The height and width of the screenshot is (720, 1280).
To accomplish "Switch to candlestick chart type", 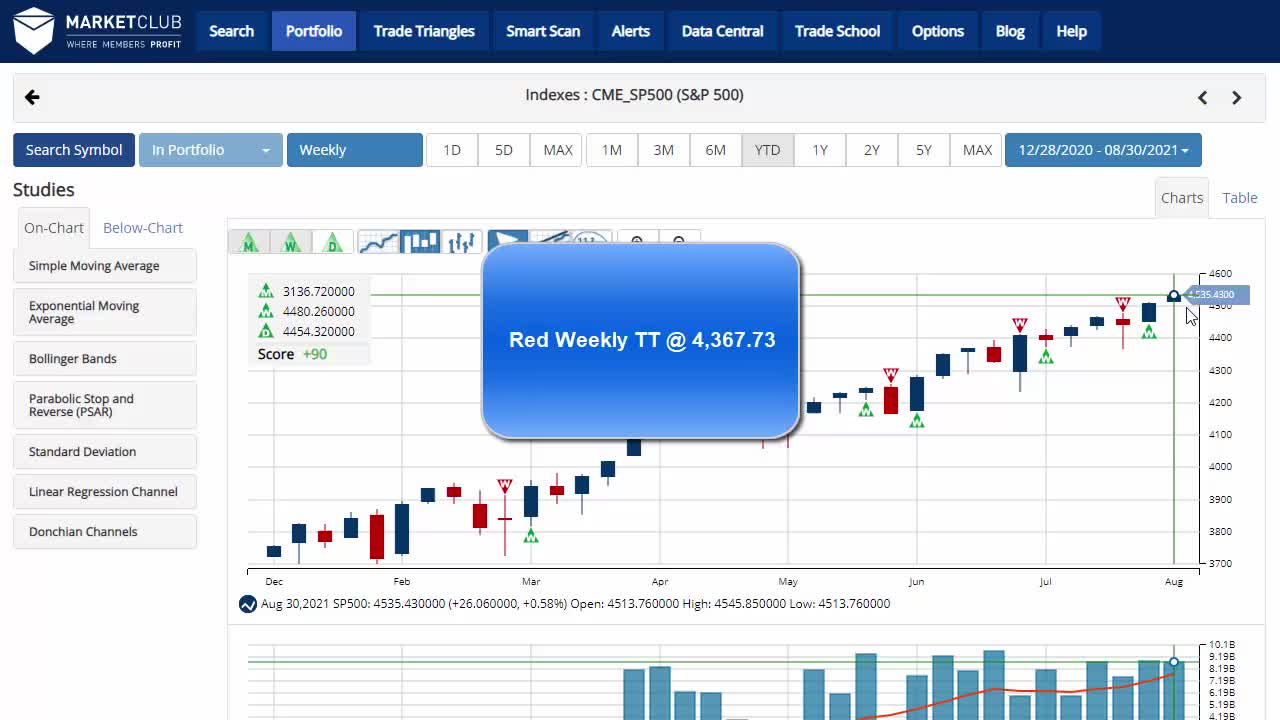I will coord(421,242).
